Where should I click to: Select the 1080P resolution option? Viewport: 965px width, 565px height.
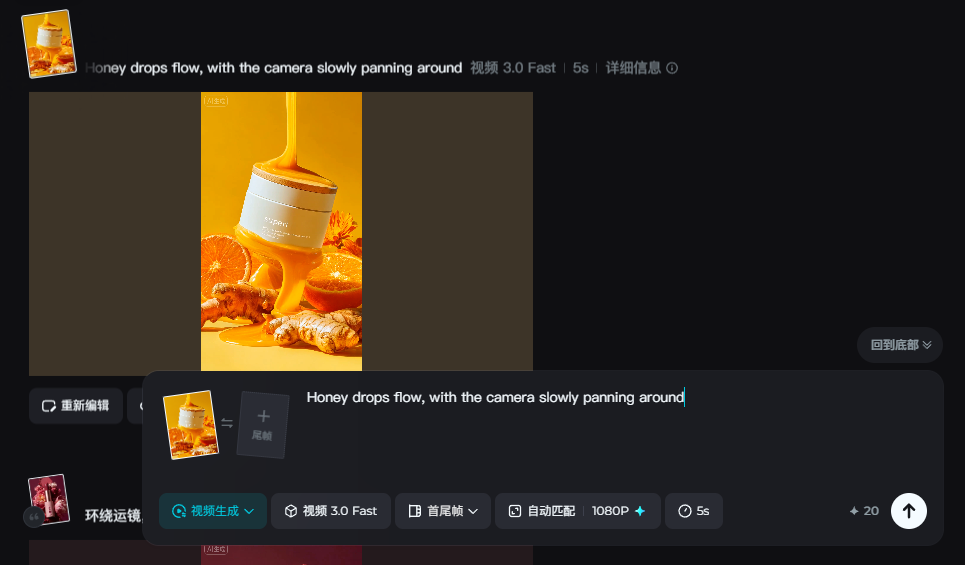(610, 511)
